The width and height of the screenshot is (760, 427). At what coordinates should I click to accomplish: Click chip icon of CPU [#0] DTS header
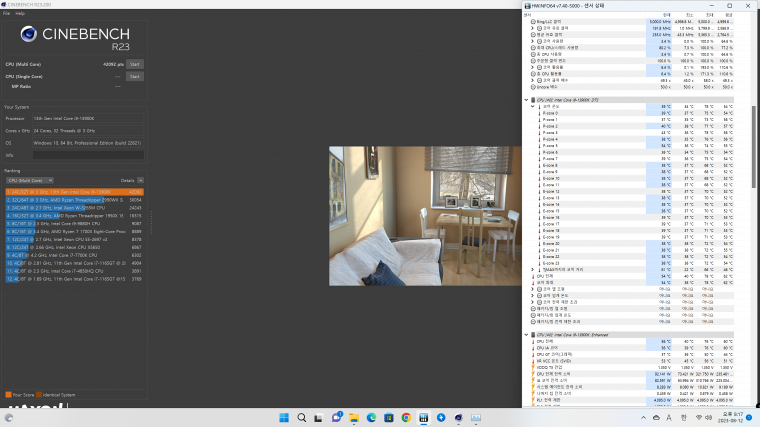coord(533,100)
